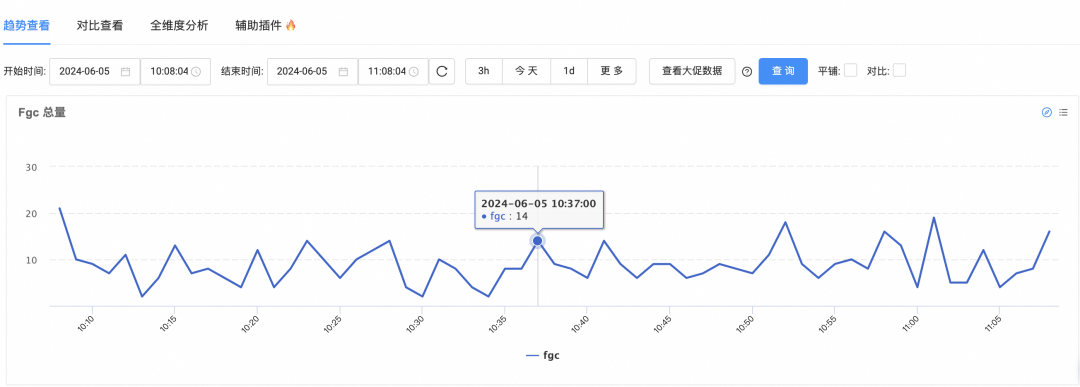Open the end time clock icon
Viewport: 1080px width, 387px height.
click(x=414, y=72)
